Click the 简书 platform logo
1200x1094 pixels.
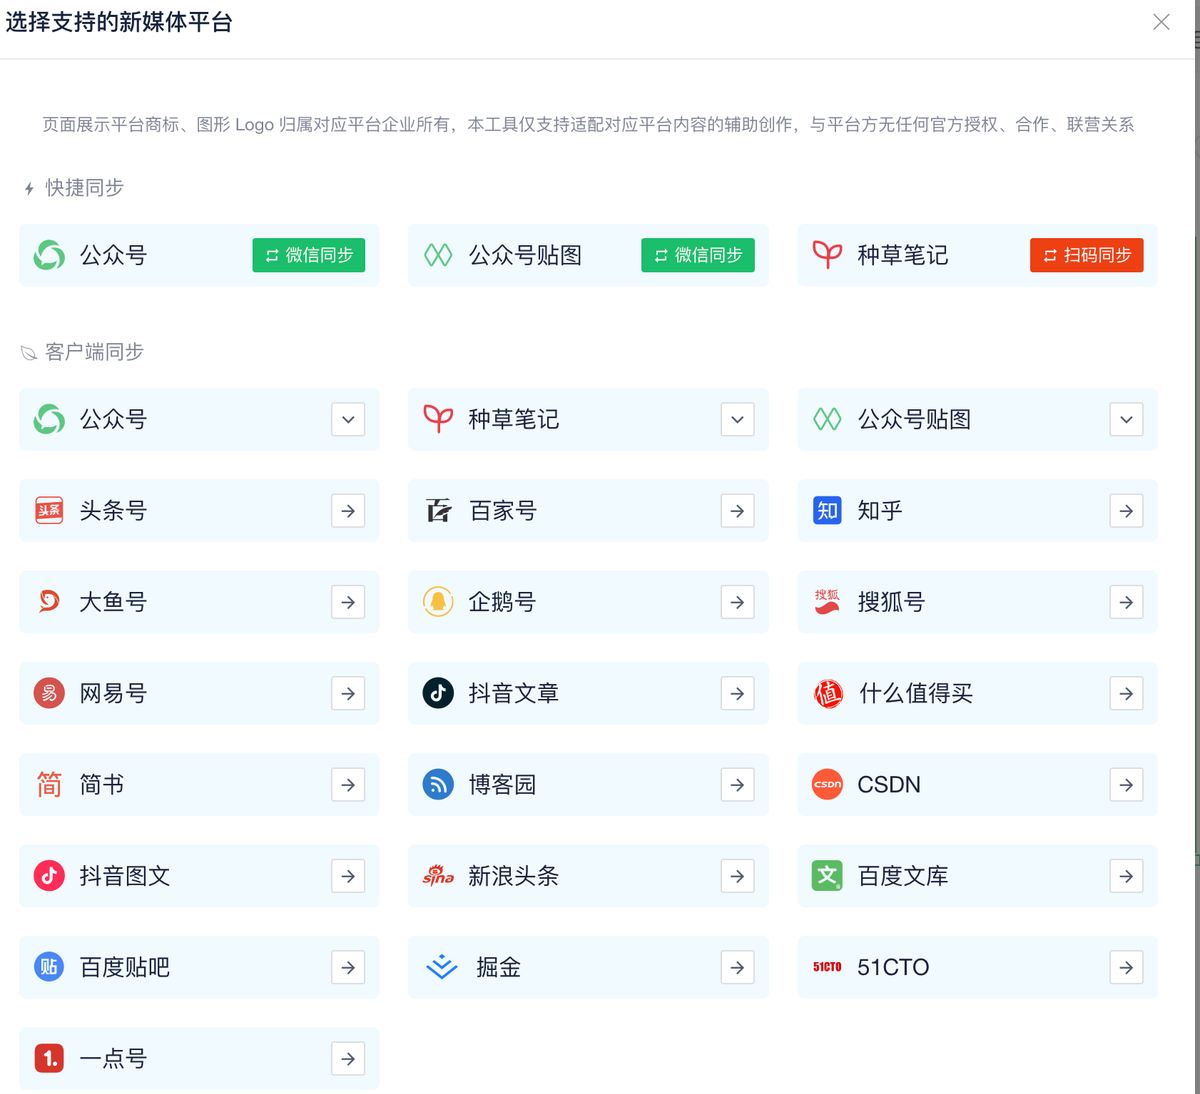49,785
